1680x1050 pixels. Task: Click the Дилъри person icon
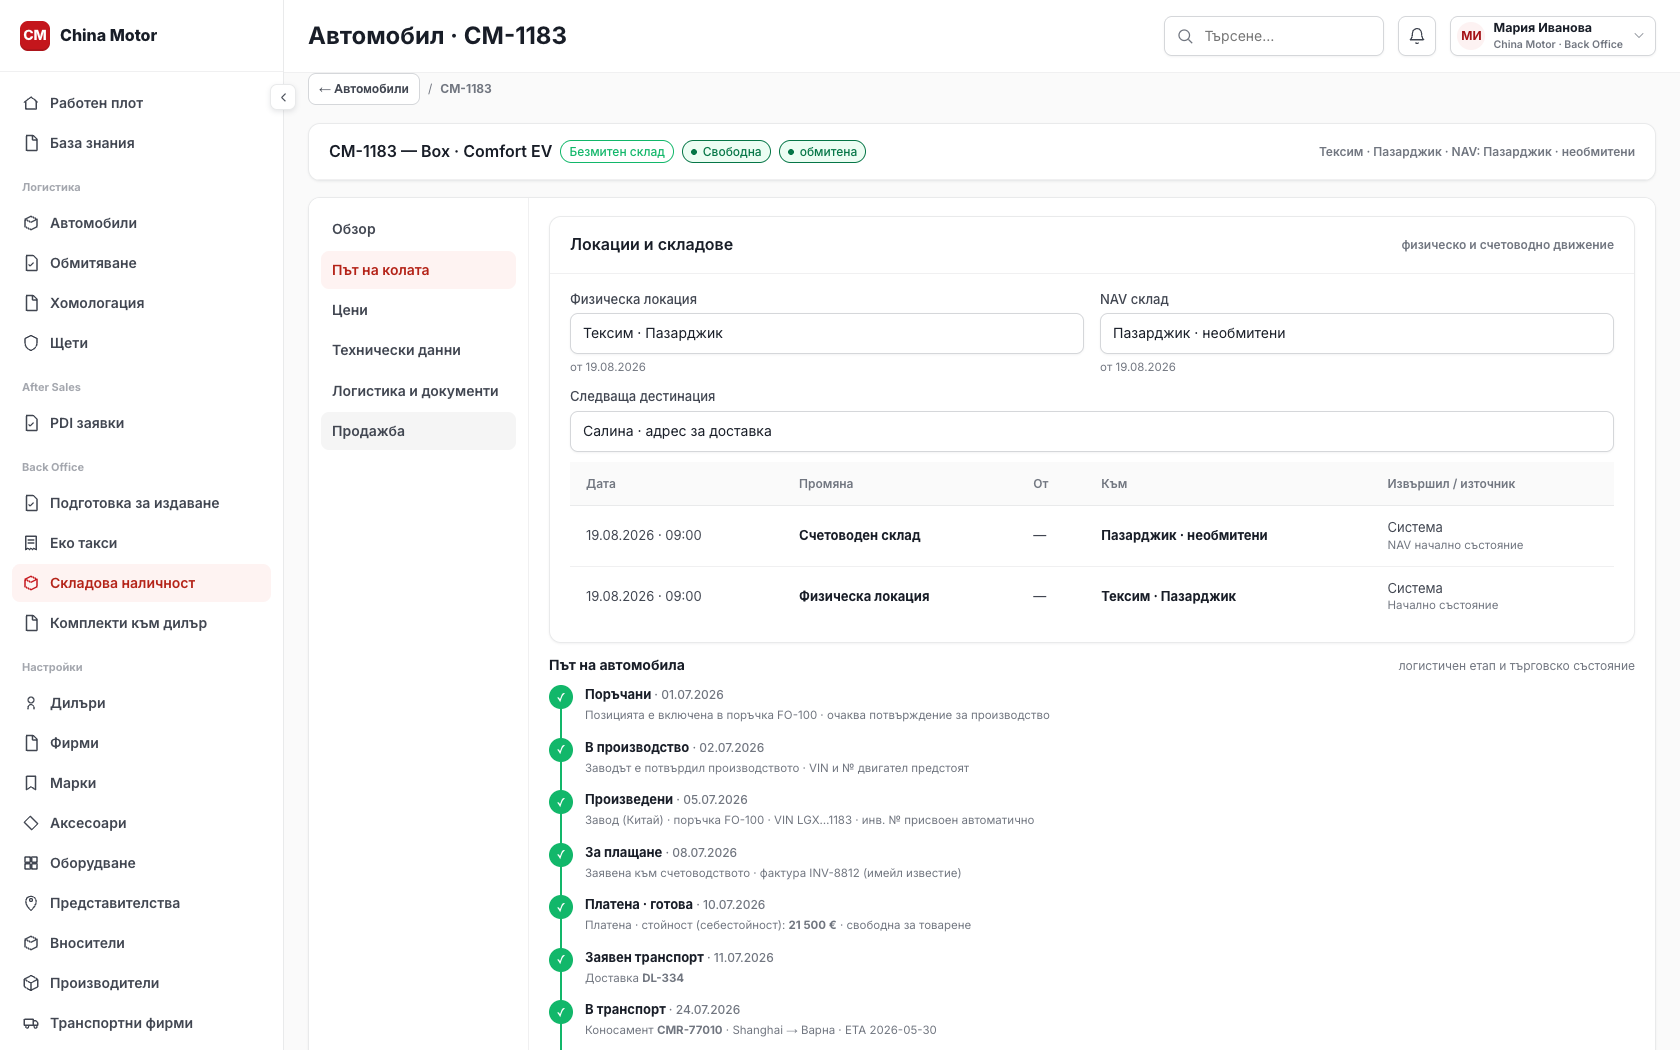tap(31, 703)
